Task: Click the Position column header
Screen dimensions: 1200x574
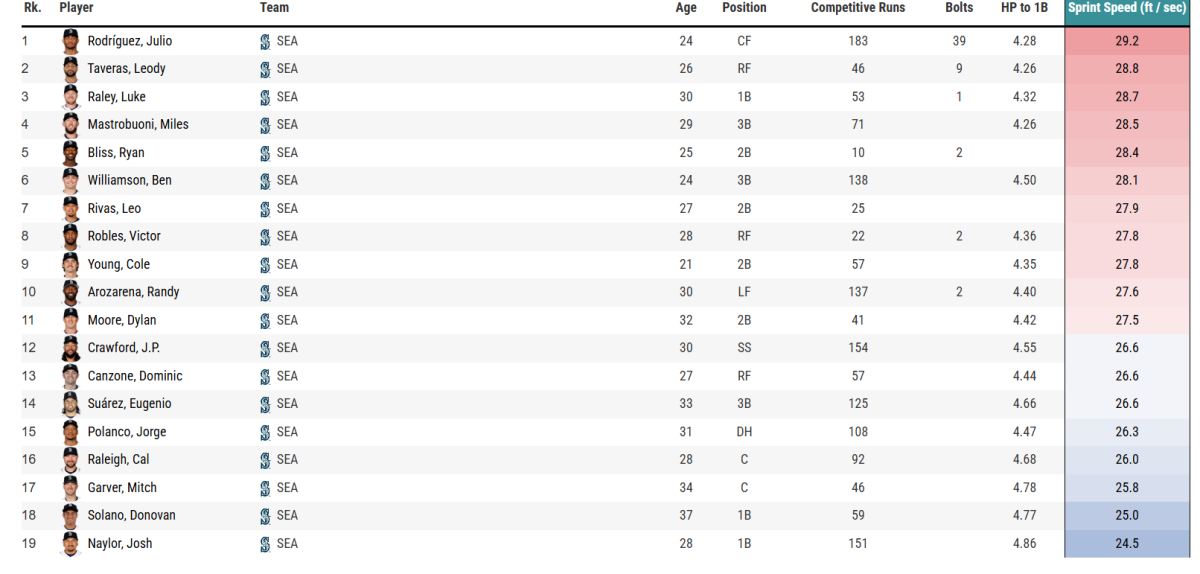Action: tap(744, 8)
